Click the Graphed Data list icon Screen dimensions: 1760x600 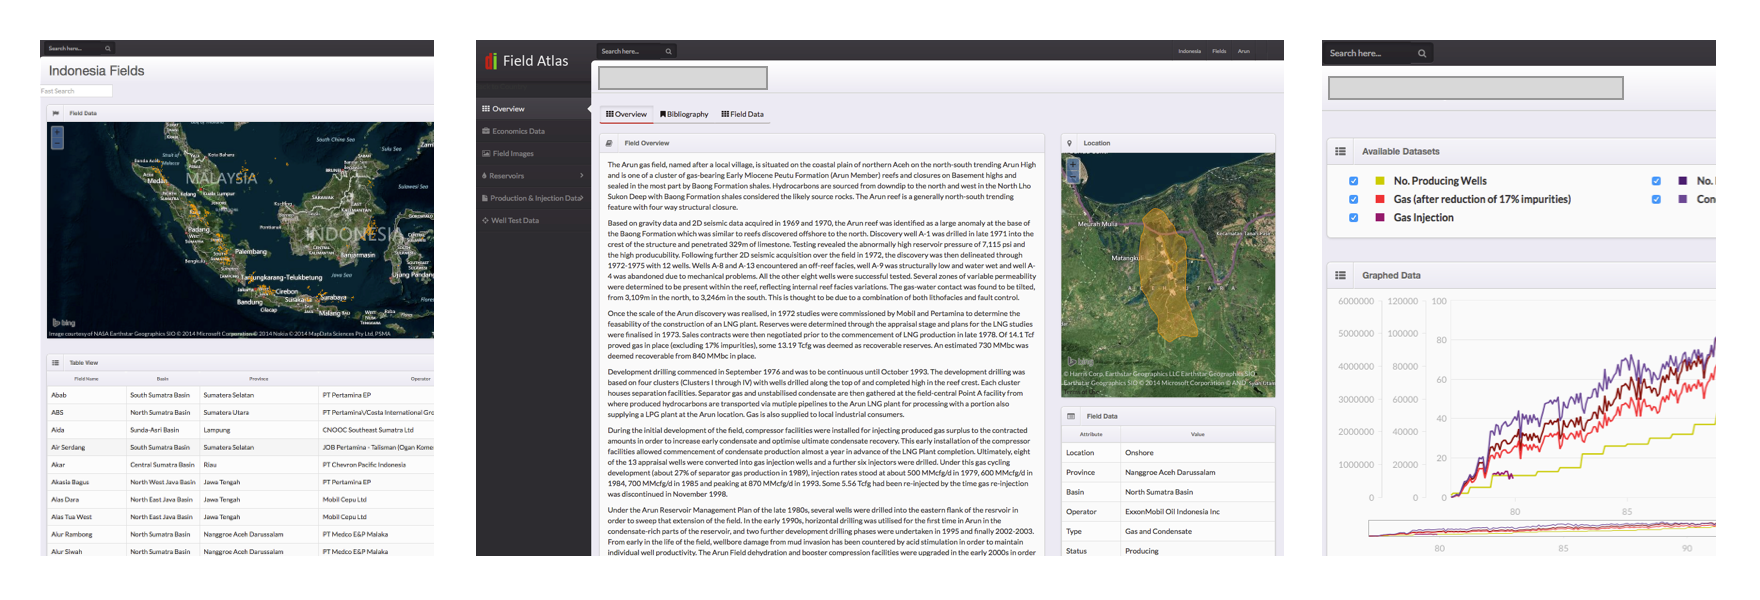point(1340,275)
